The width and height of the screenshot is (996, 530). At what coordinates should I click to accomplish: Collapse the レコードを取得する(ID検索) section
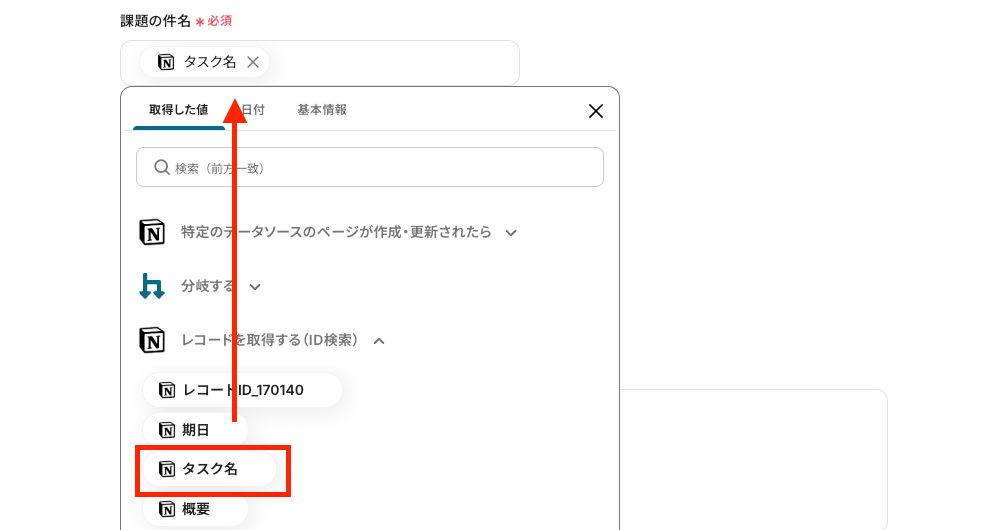(x=379, y=341)
